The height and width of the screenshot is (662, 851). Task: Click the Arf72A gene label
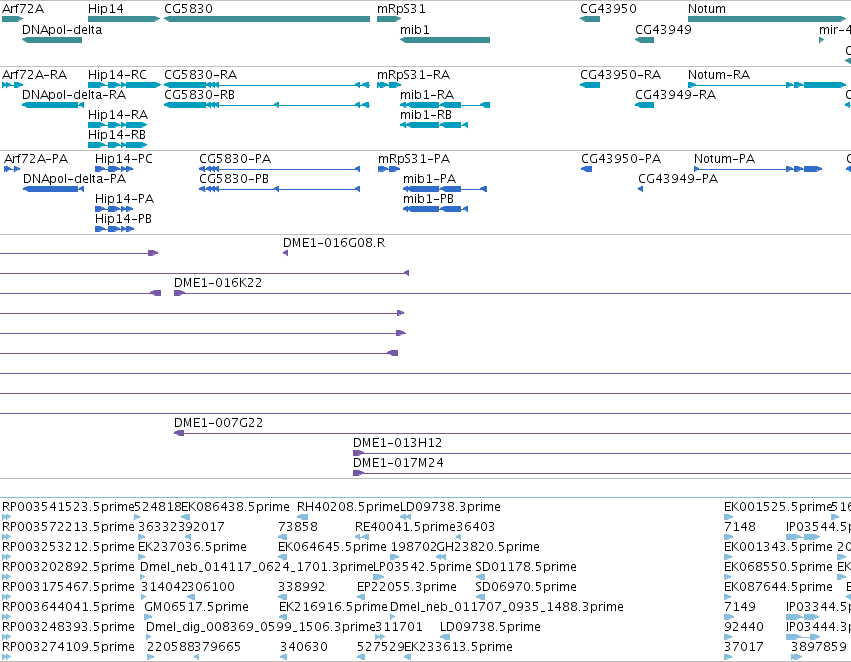23,9
